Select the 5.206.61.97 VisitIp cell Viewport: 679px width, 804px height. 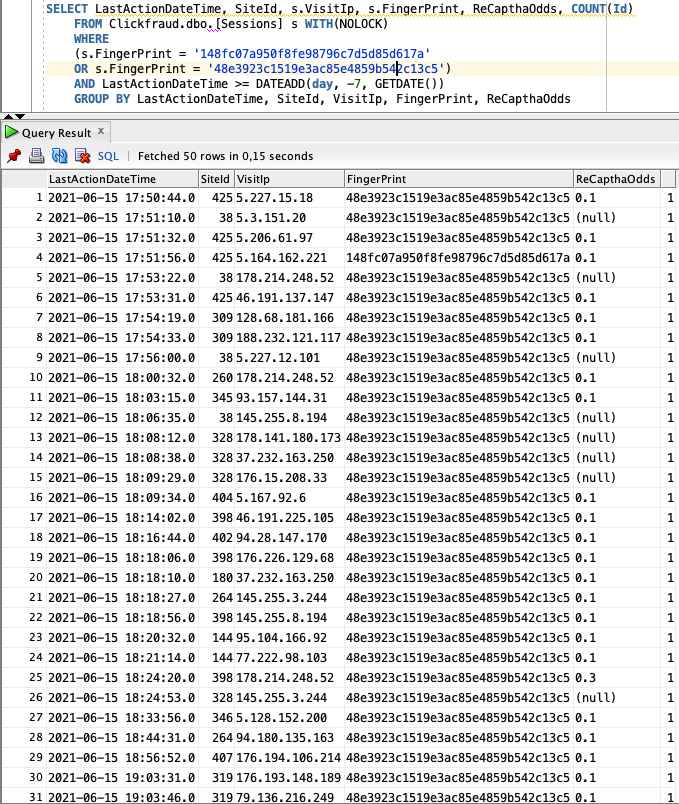pyautogui.click(x=289, y=238)
